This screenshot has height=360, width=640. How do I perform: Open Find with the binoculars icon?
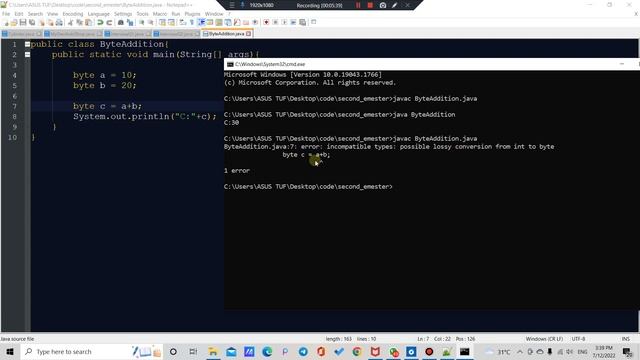click(x=121, y=22)
